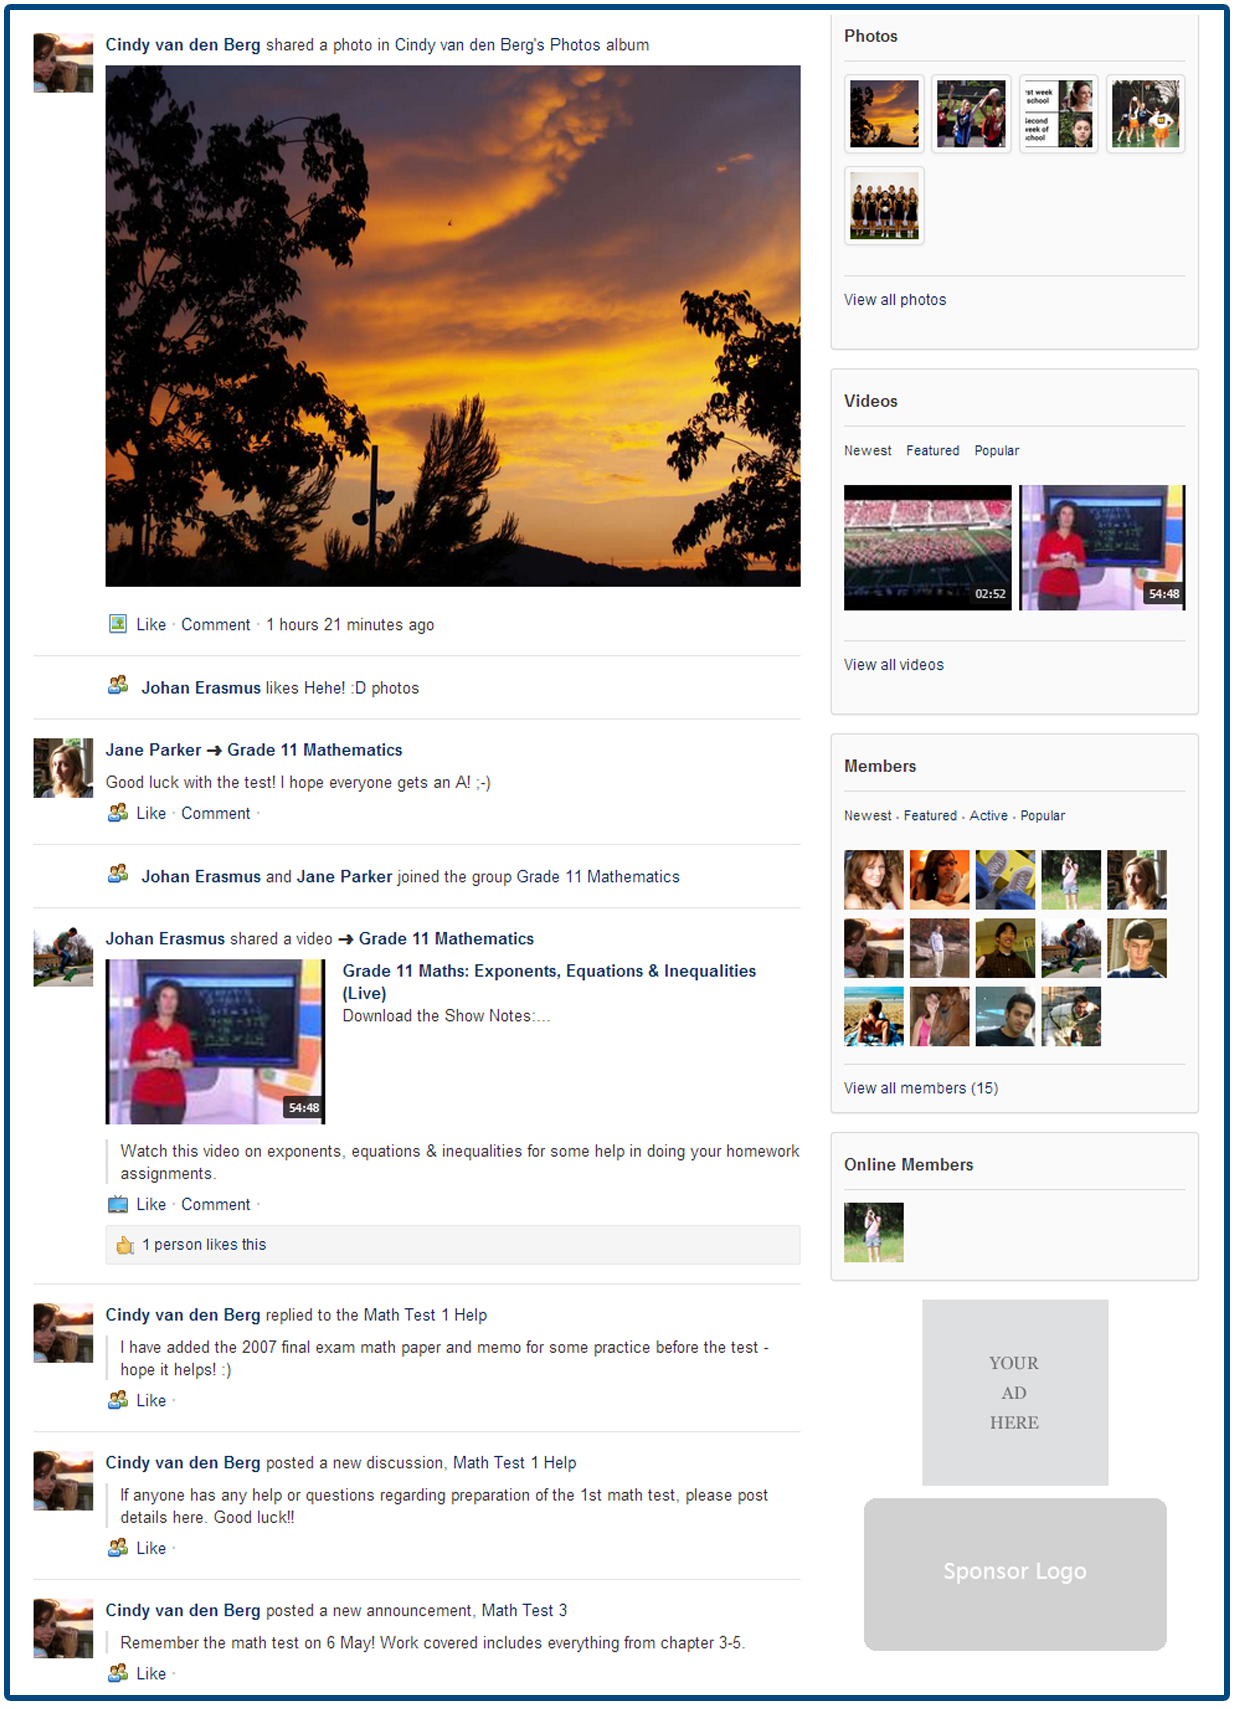Click the video icon beside Like under the shared video

pyautogui.click(x=118, y=1204)
